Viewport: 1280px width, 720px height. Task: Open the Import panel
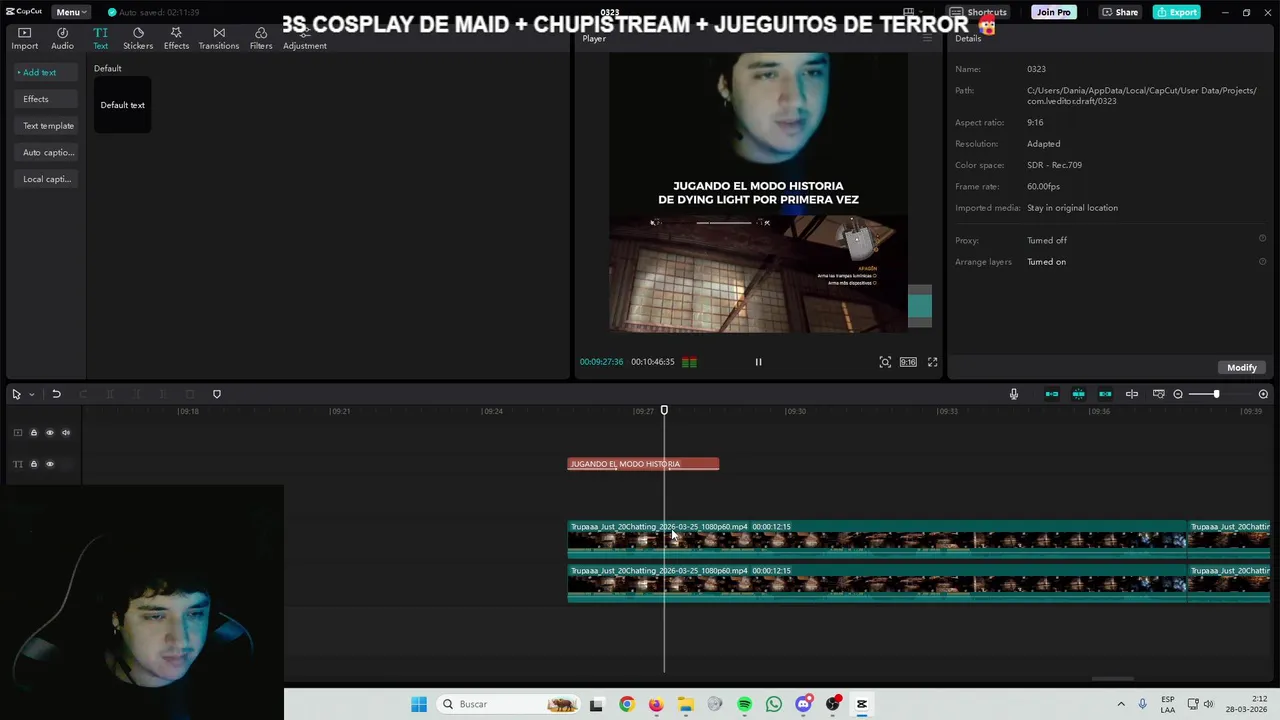pos(24,38)
